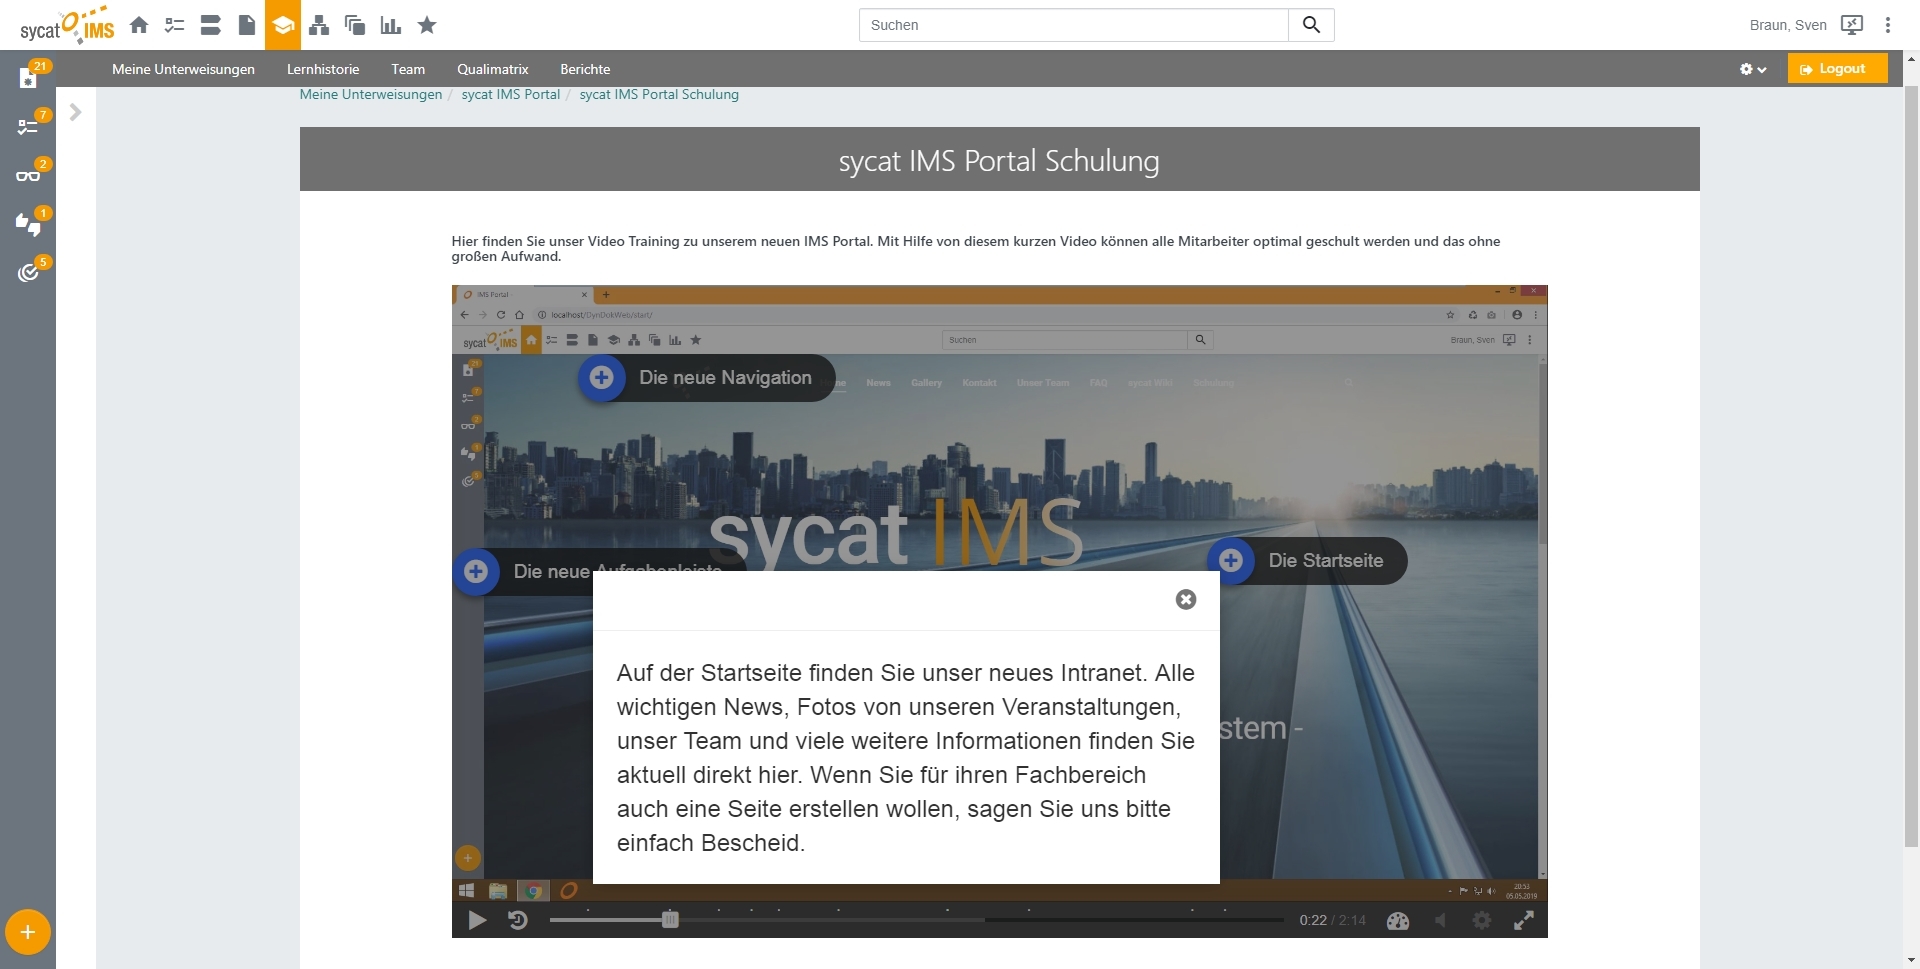This screenshot has height=969, width=1920.
Task: Open the three-dot options menu at top right
Action: pyautogui.click(x=1888, y=25)
